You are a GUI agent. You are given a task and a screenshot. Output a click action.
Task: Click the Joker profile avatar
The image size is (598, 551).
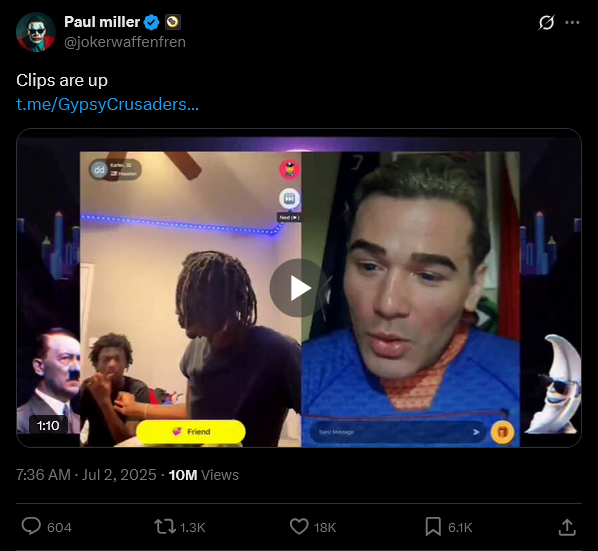click(x=36, y=32)
